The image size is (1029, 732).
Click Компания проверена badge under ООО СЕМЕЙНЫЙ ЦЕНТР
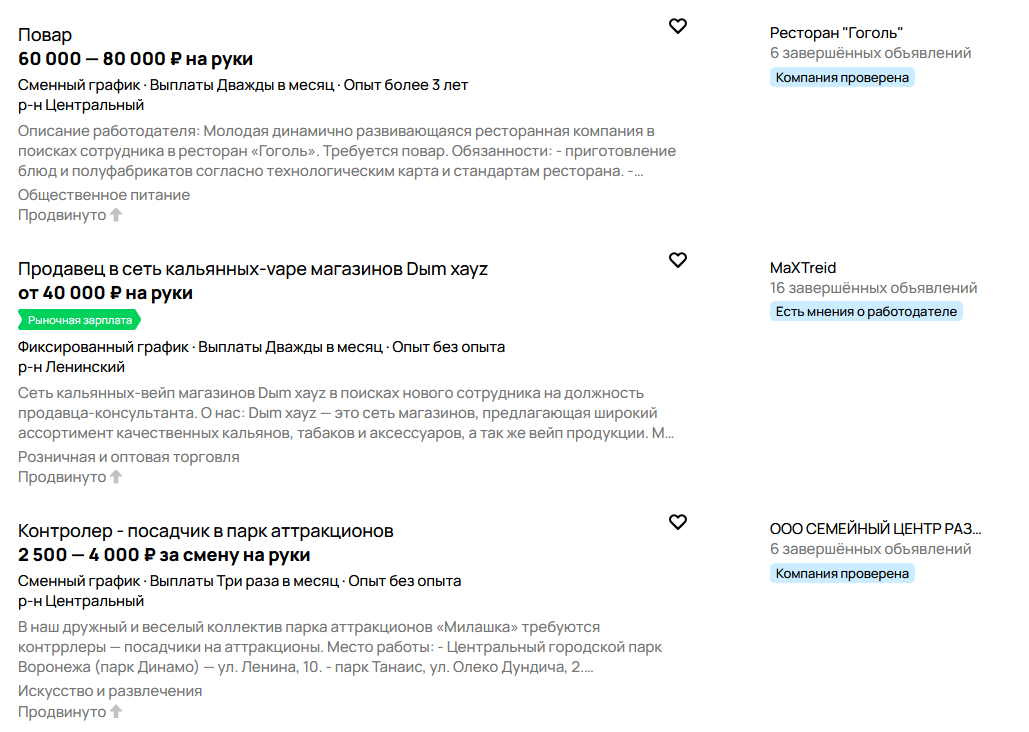[842, 573]
